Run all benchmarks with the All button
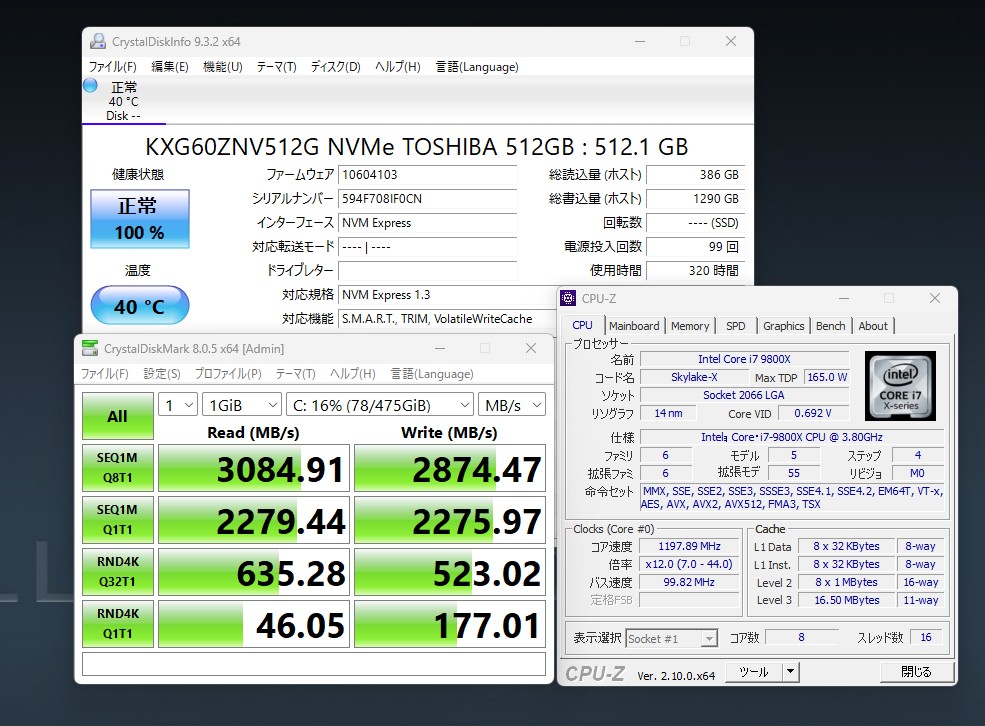This screenshot has height=726, width=985. pos(117,416)
